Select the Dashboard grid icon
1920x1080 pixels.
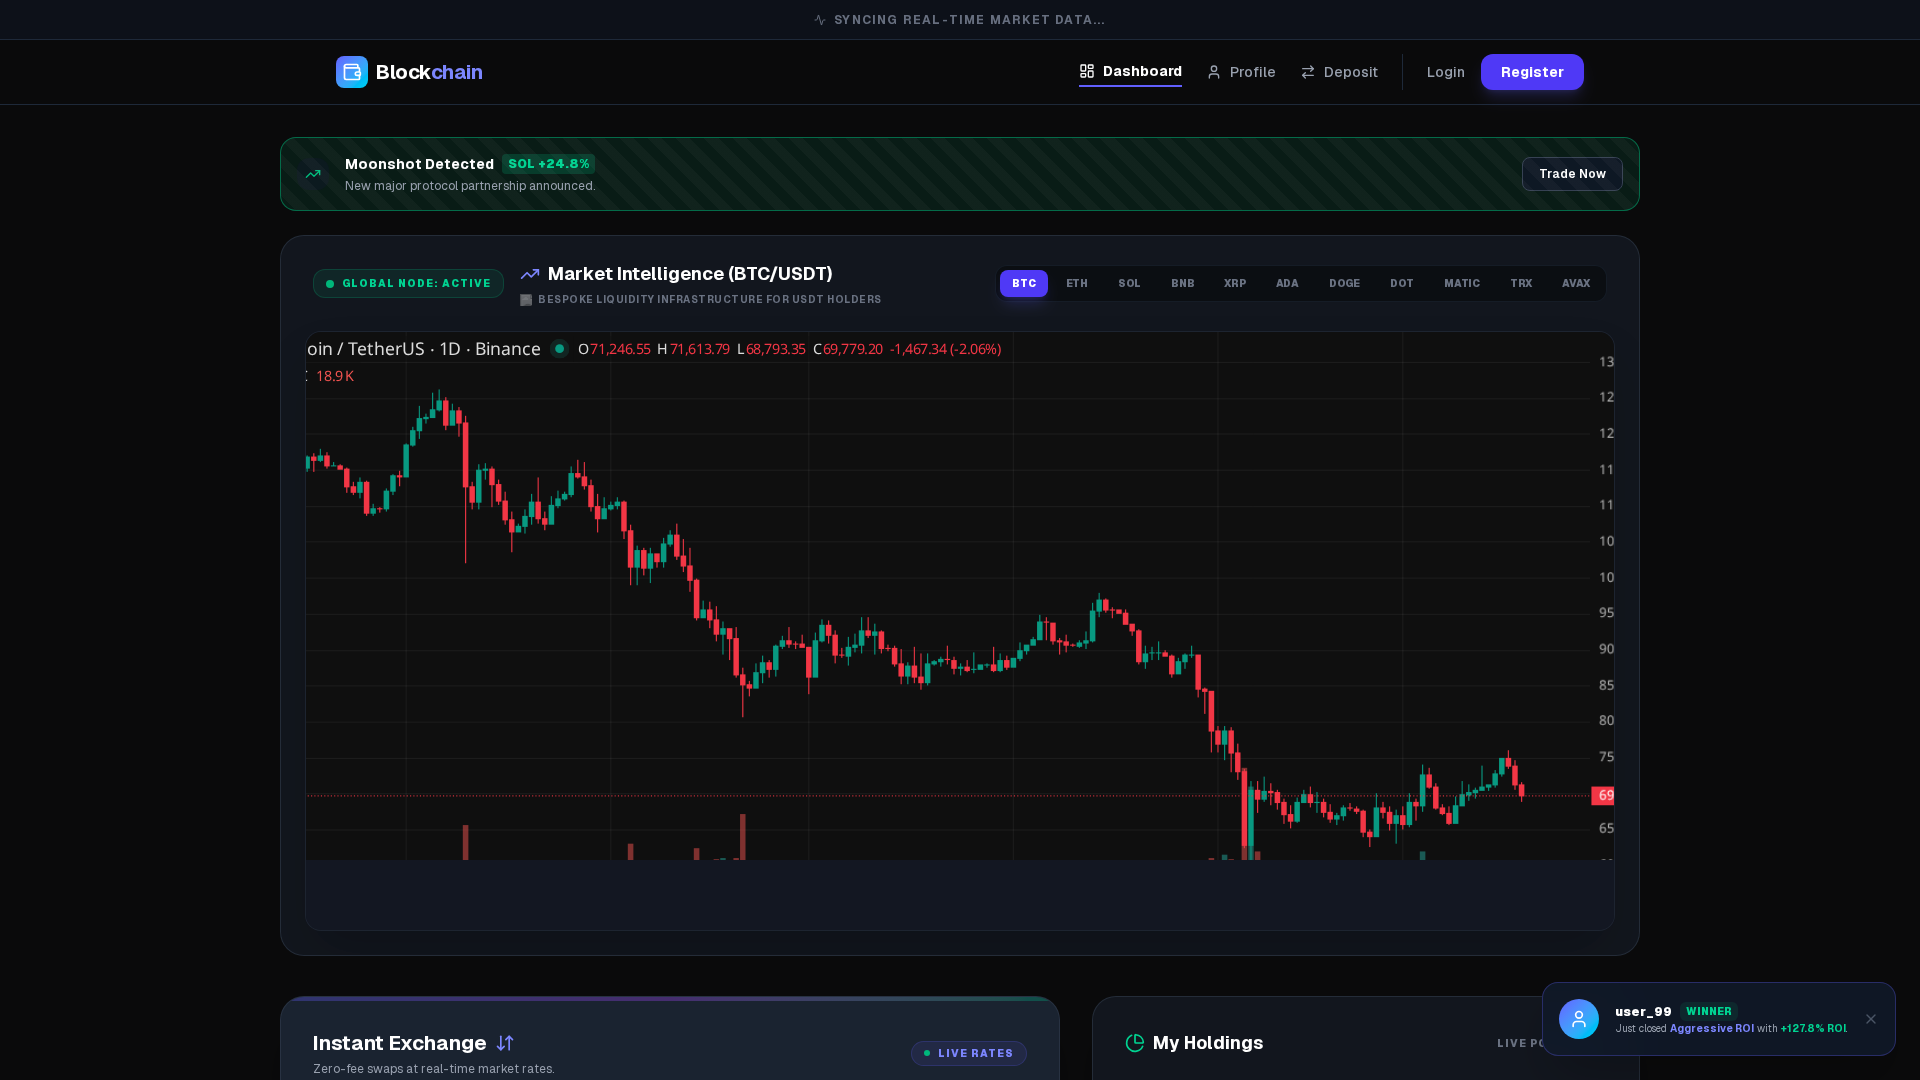point(1087,71)
